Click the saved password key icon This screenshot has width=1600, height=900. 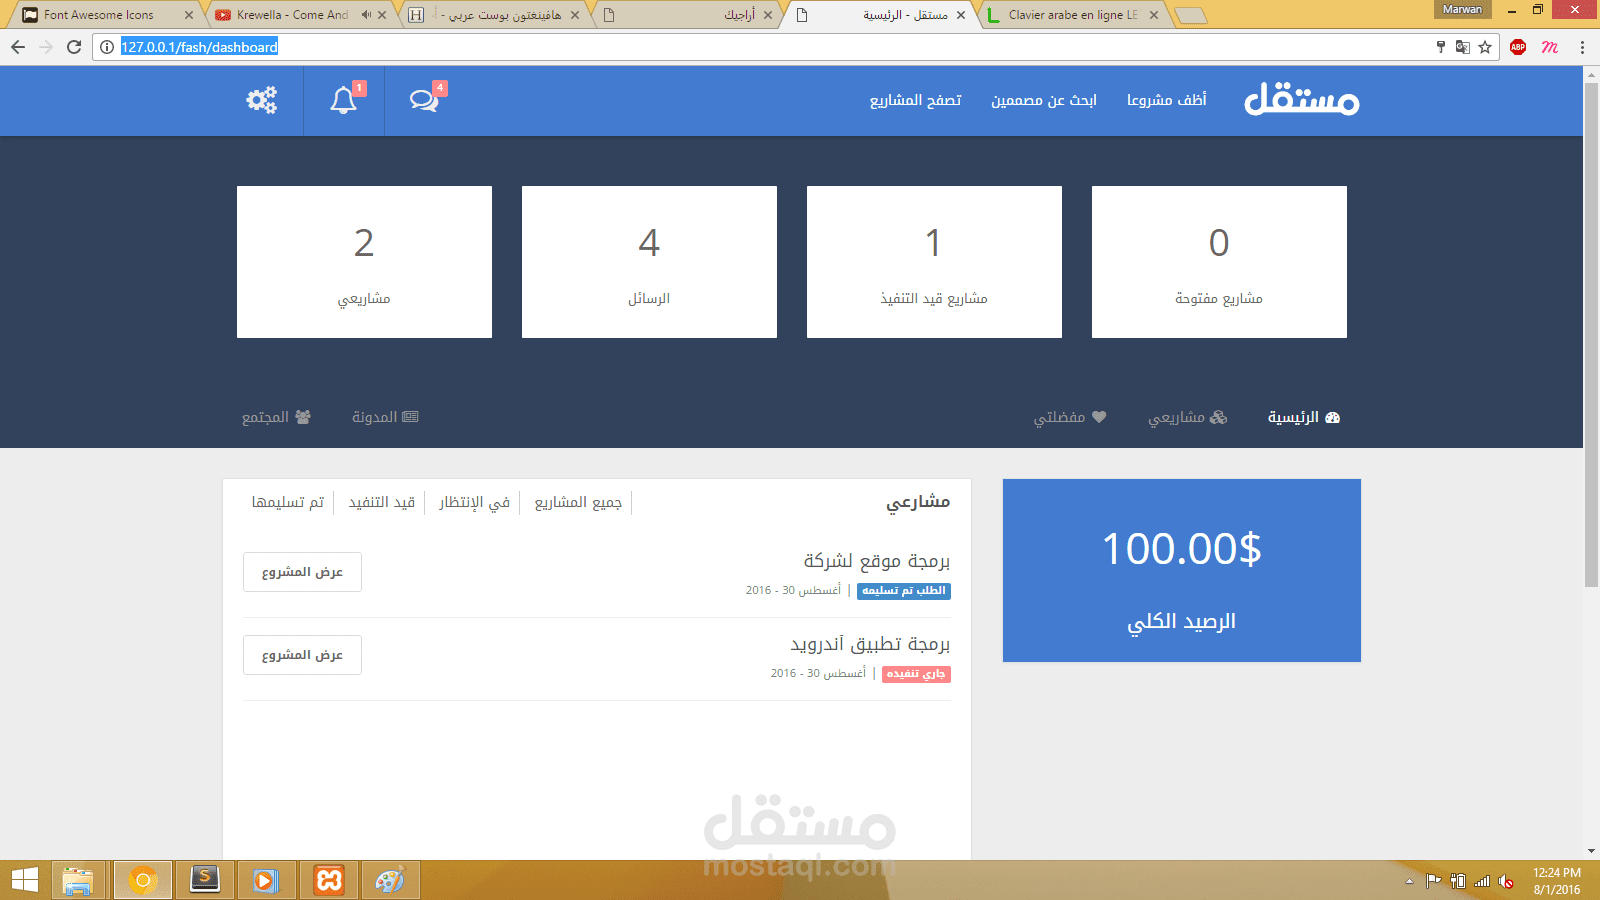click(1441, 47)
